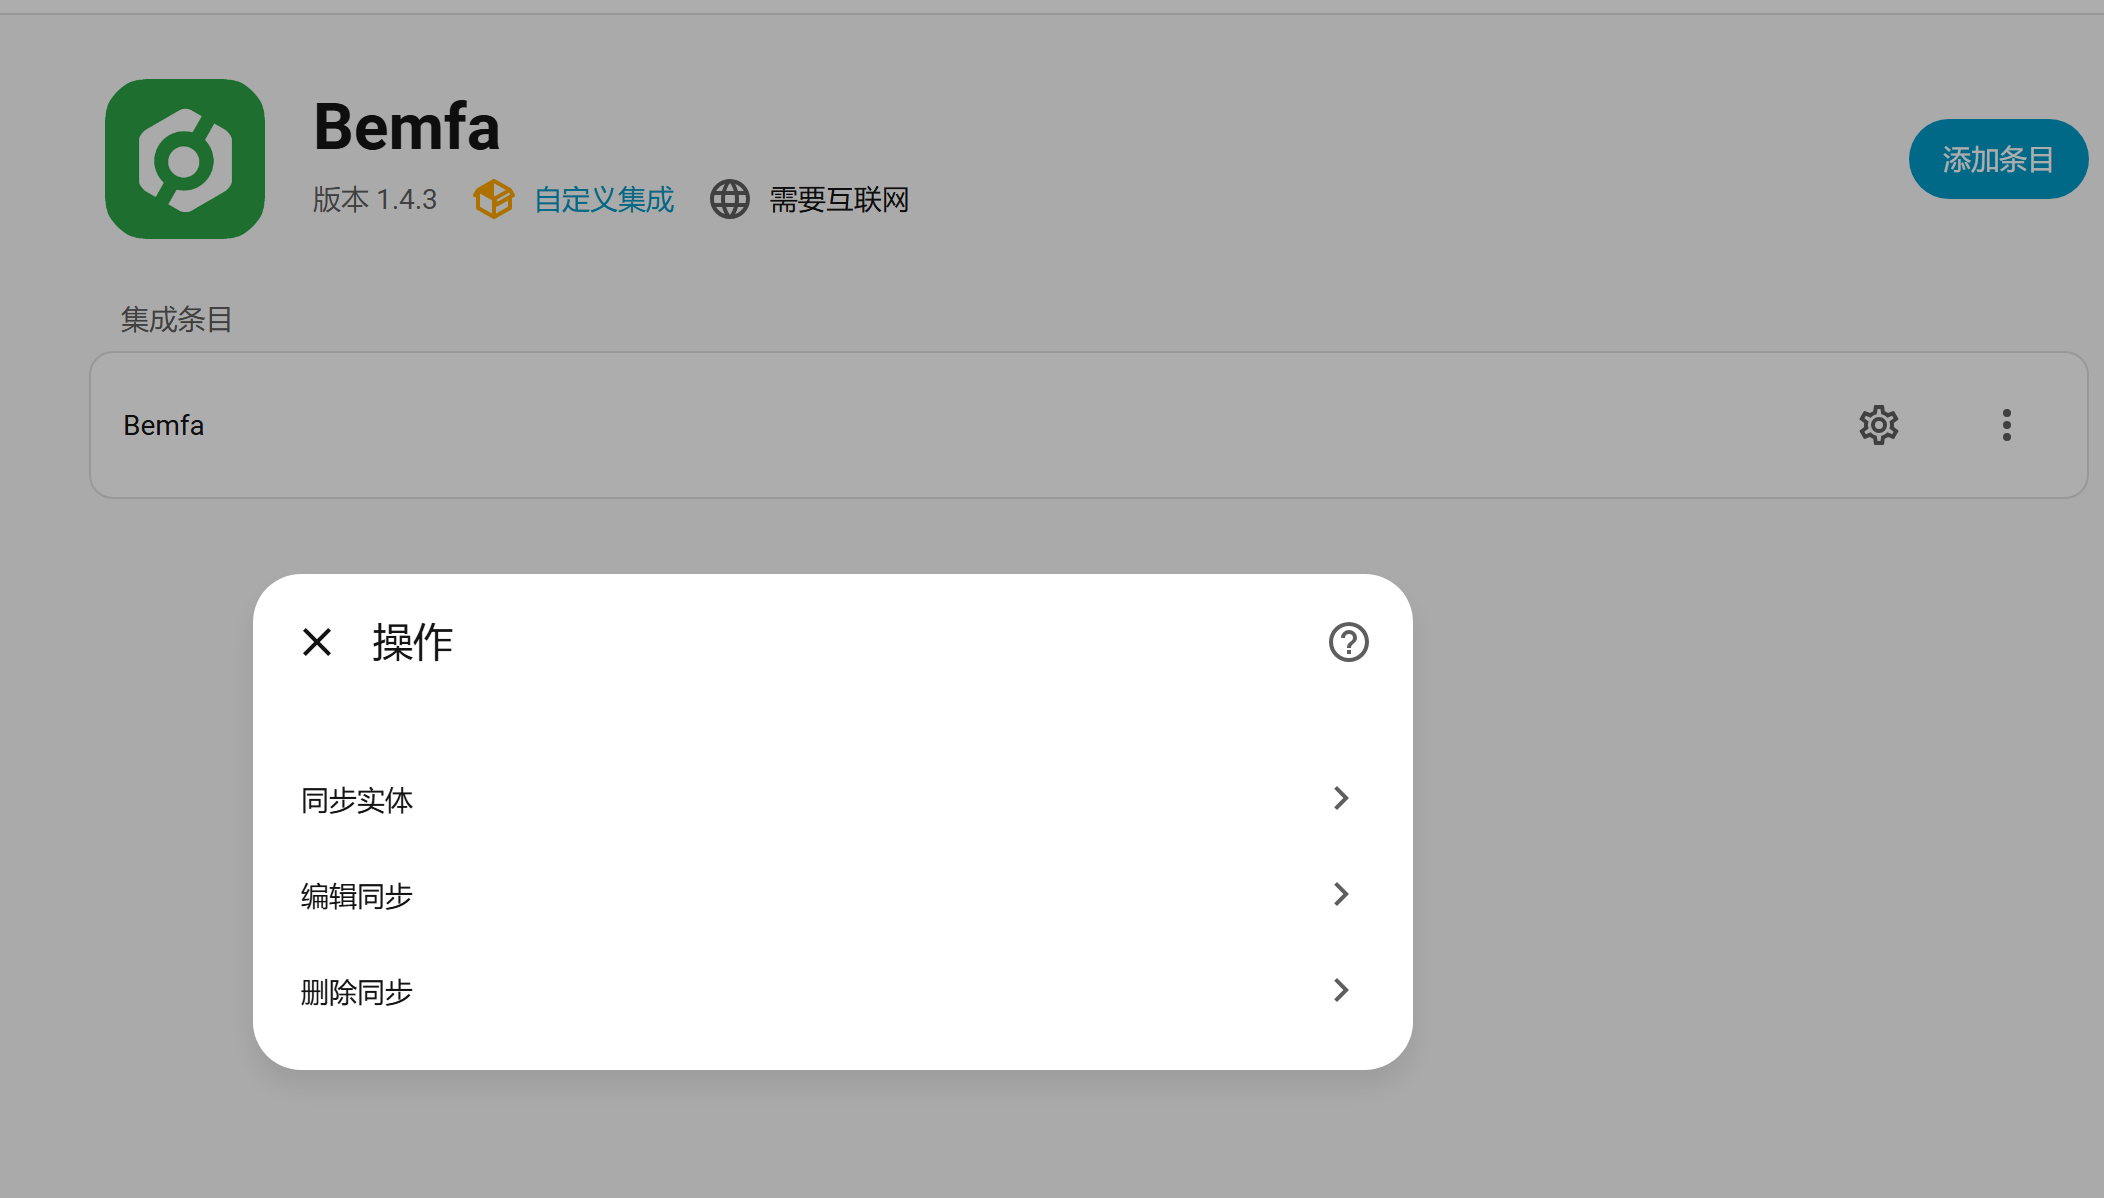The image size is (2104, 1198).
Task: Click the large Bemfa heading title
Action: [x=406, y=127]
